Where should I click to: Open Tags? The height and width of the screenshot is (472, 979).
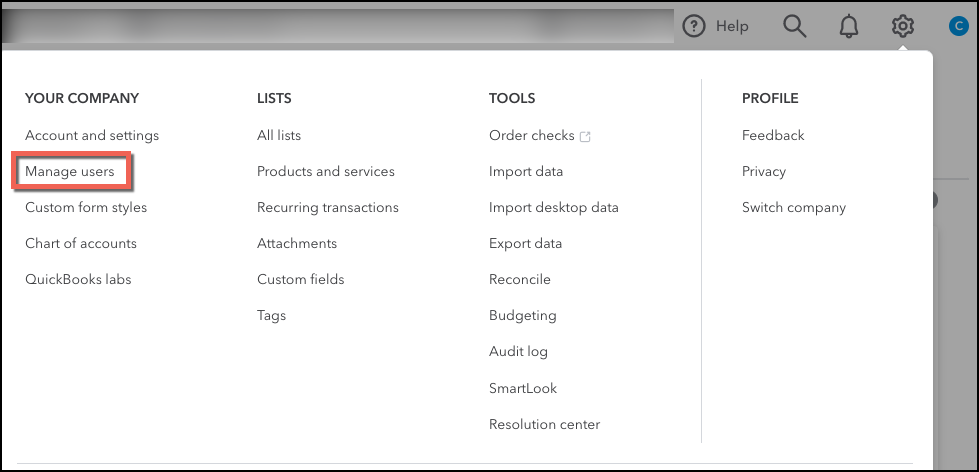[x=272, y=315]
